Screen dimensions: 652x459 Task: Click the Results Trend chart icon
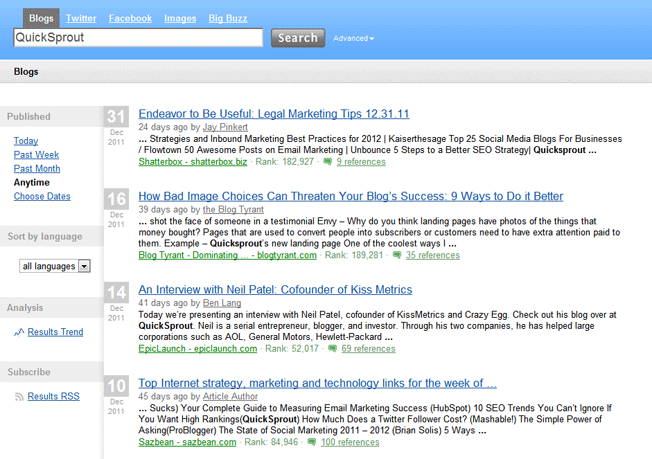[x=19, y=332]
